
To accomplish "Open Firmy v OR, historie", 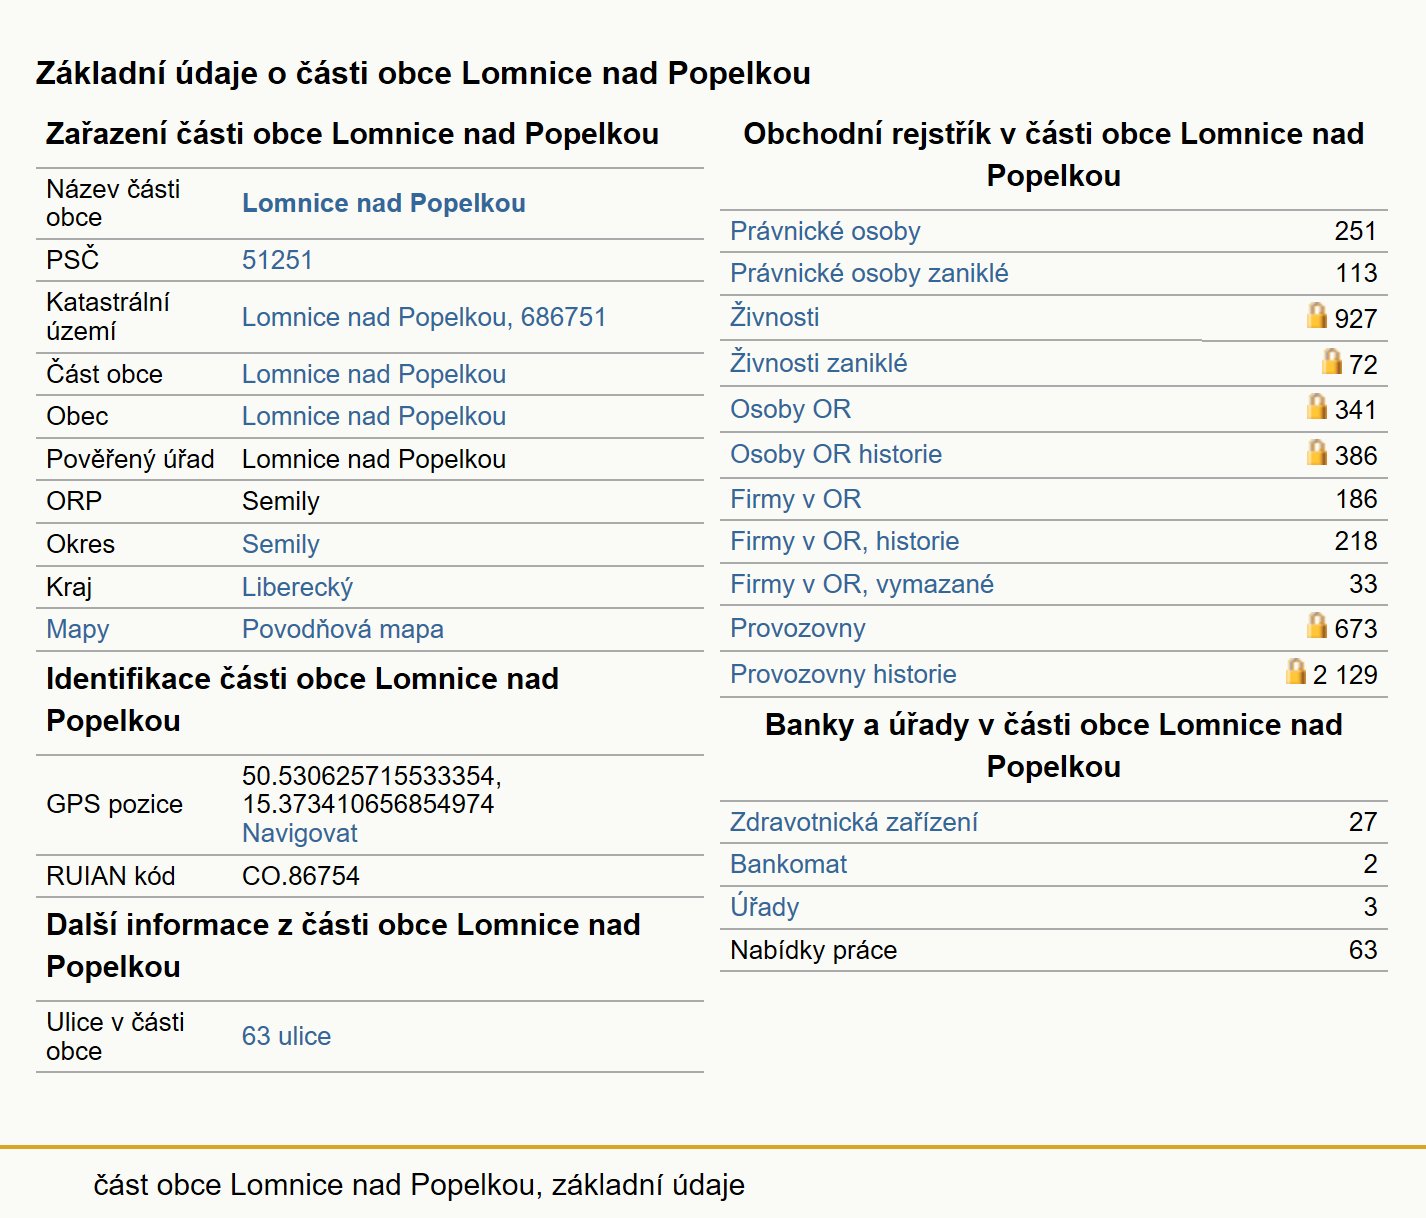I will [x=844, y=541].
